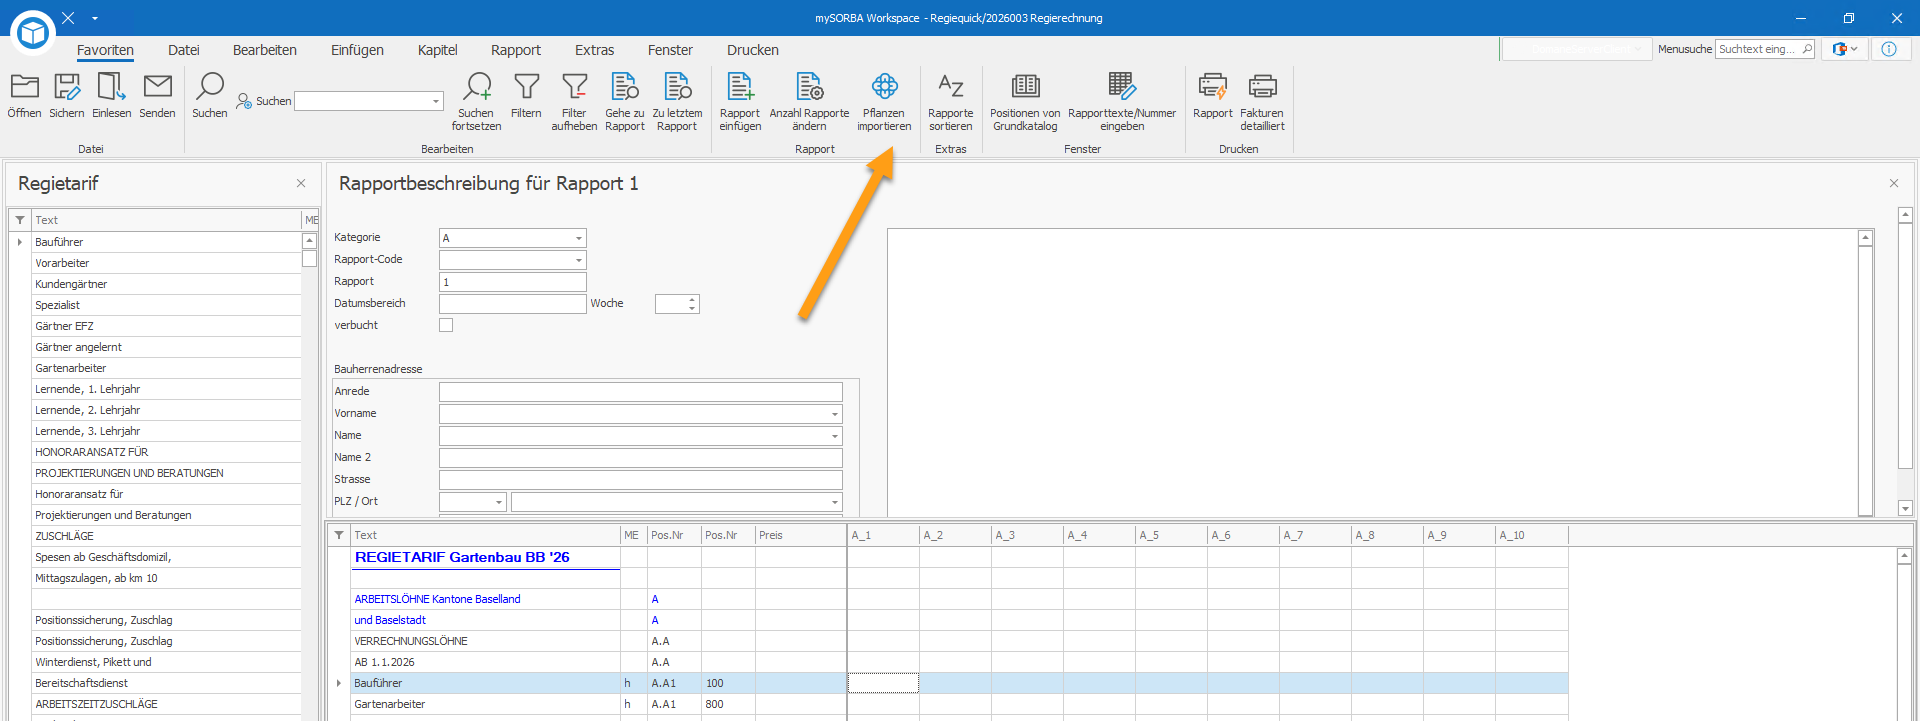Click the REGIETARIF Gartenbau BB '26 title

pos(462,558)
